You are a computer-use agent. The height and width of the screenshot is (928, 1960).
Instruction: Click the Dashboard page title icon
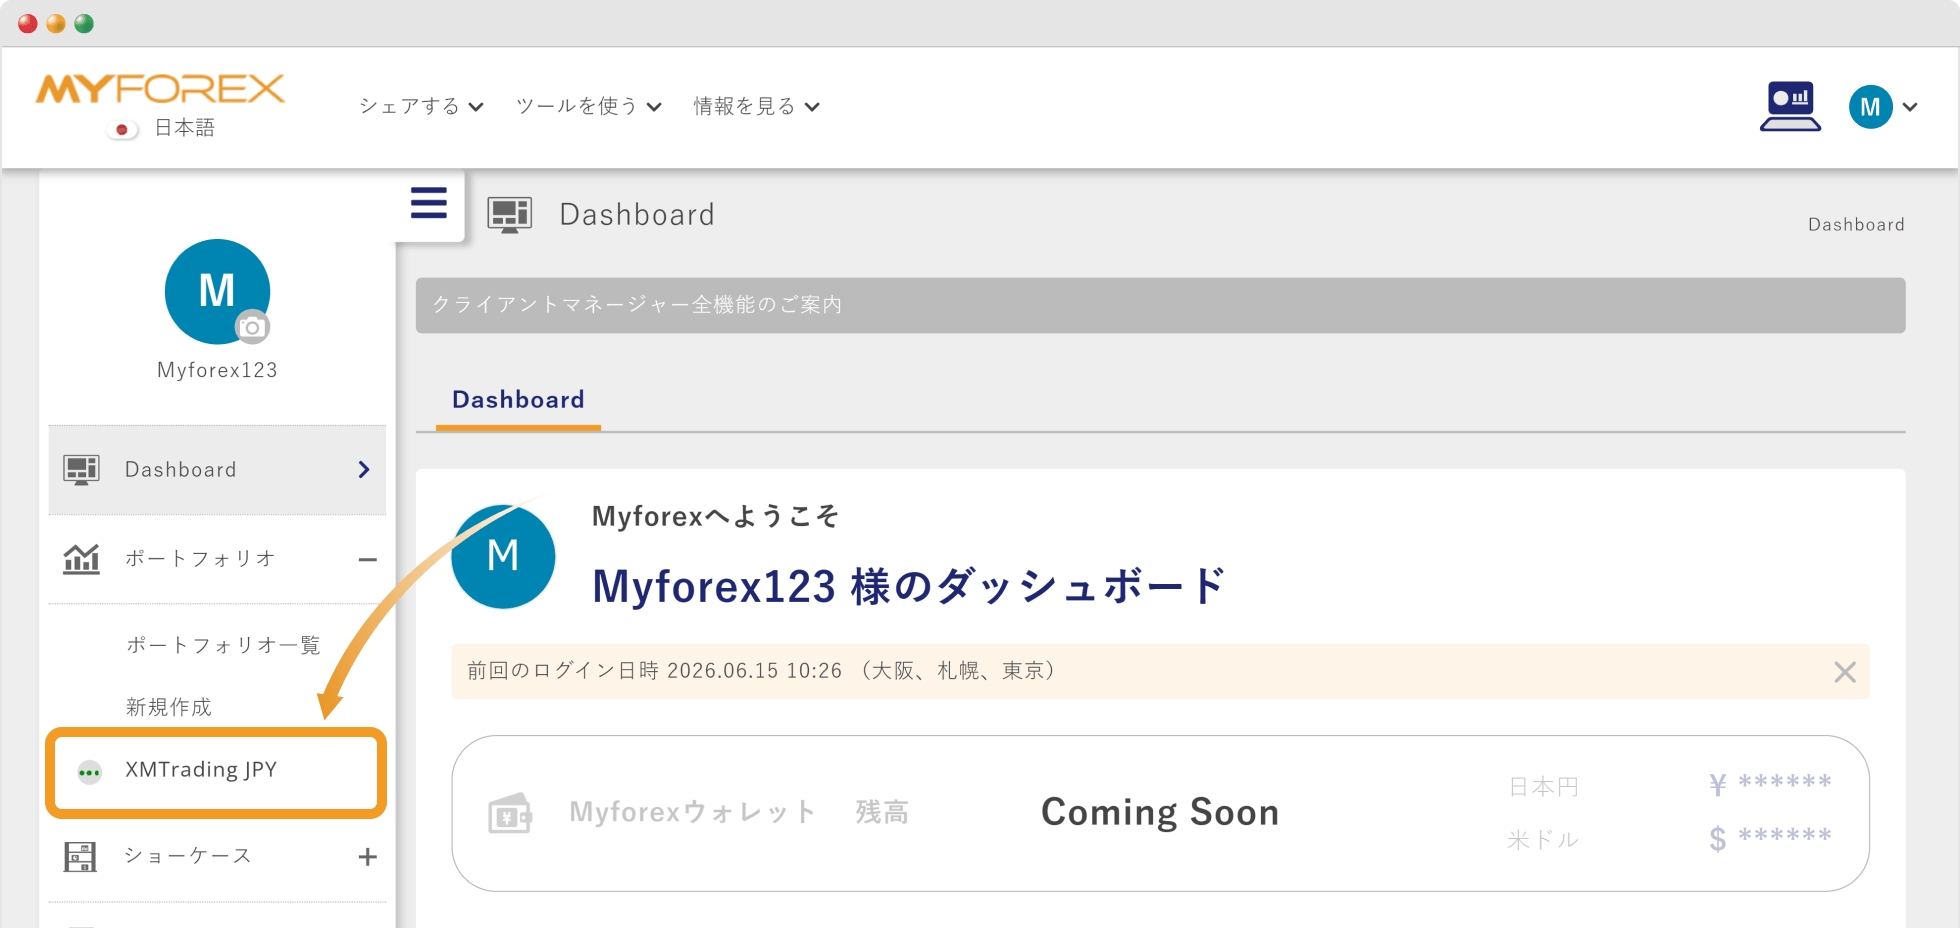pyautogui.click(x=509, y=215)
